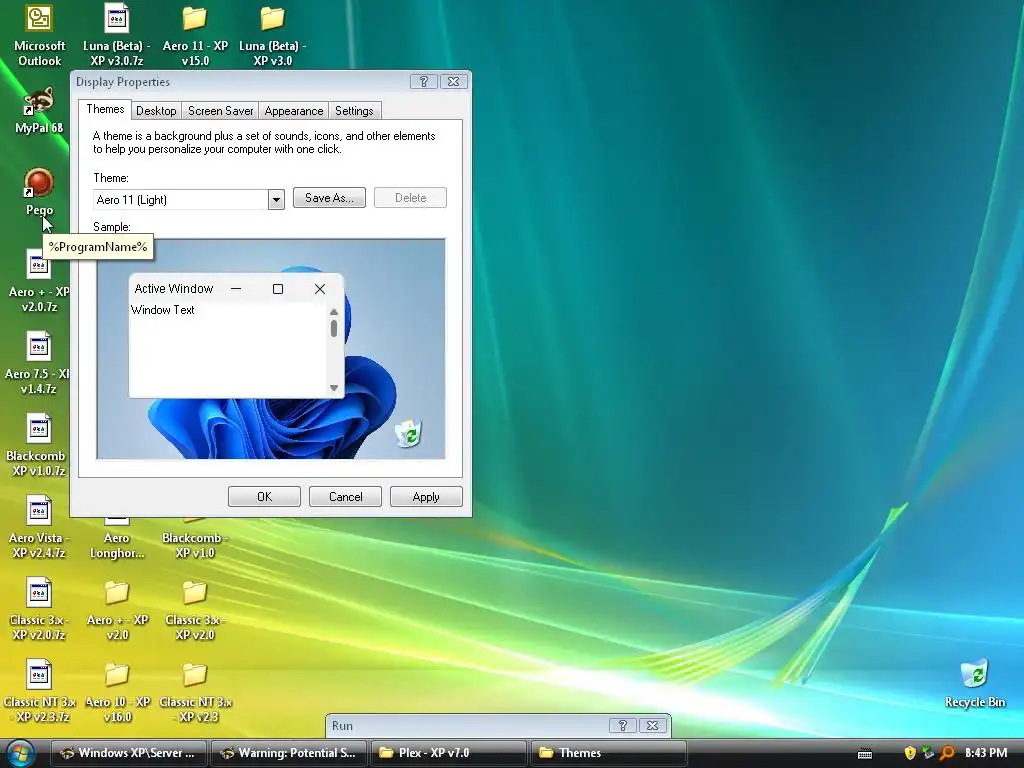Expand the Theme dropdown arrow
This screenshot has width=1024, height=768.
pos(276,199)
